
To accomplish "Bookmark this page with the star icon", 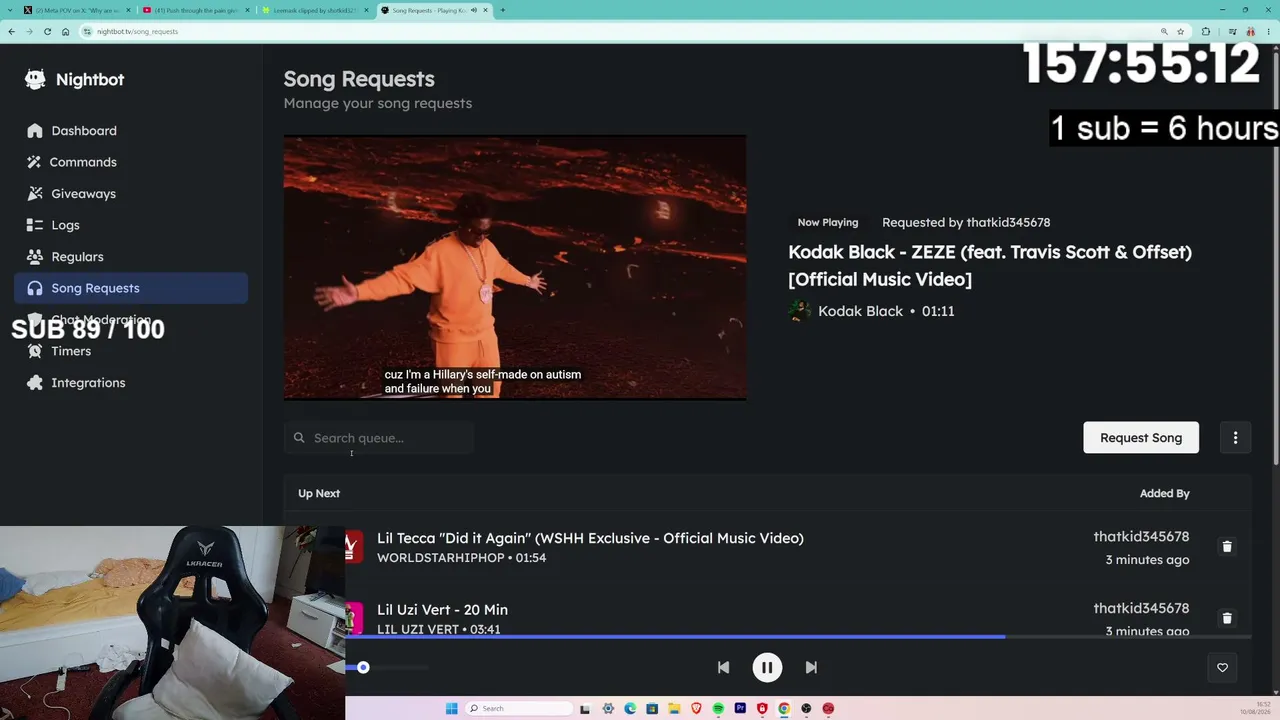I will point(1180,31).
